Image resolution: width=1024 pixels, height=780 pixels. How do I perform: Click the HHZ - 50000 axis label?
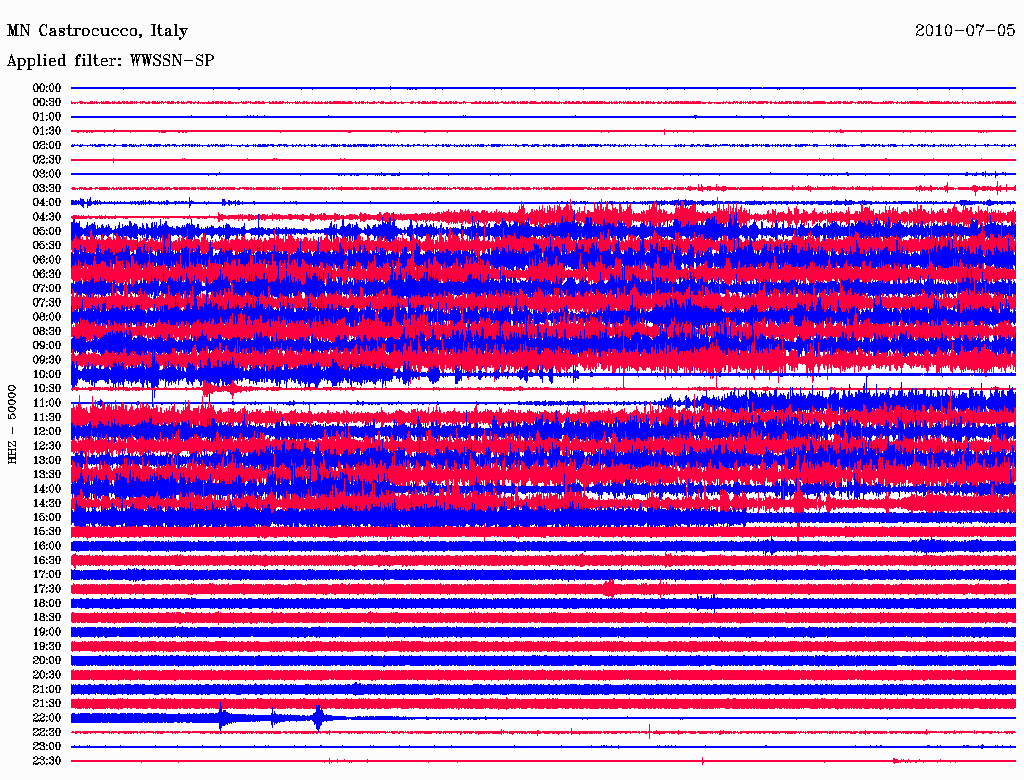pos(12,425)
